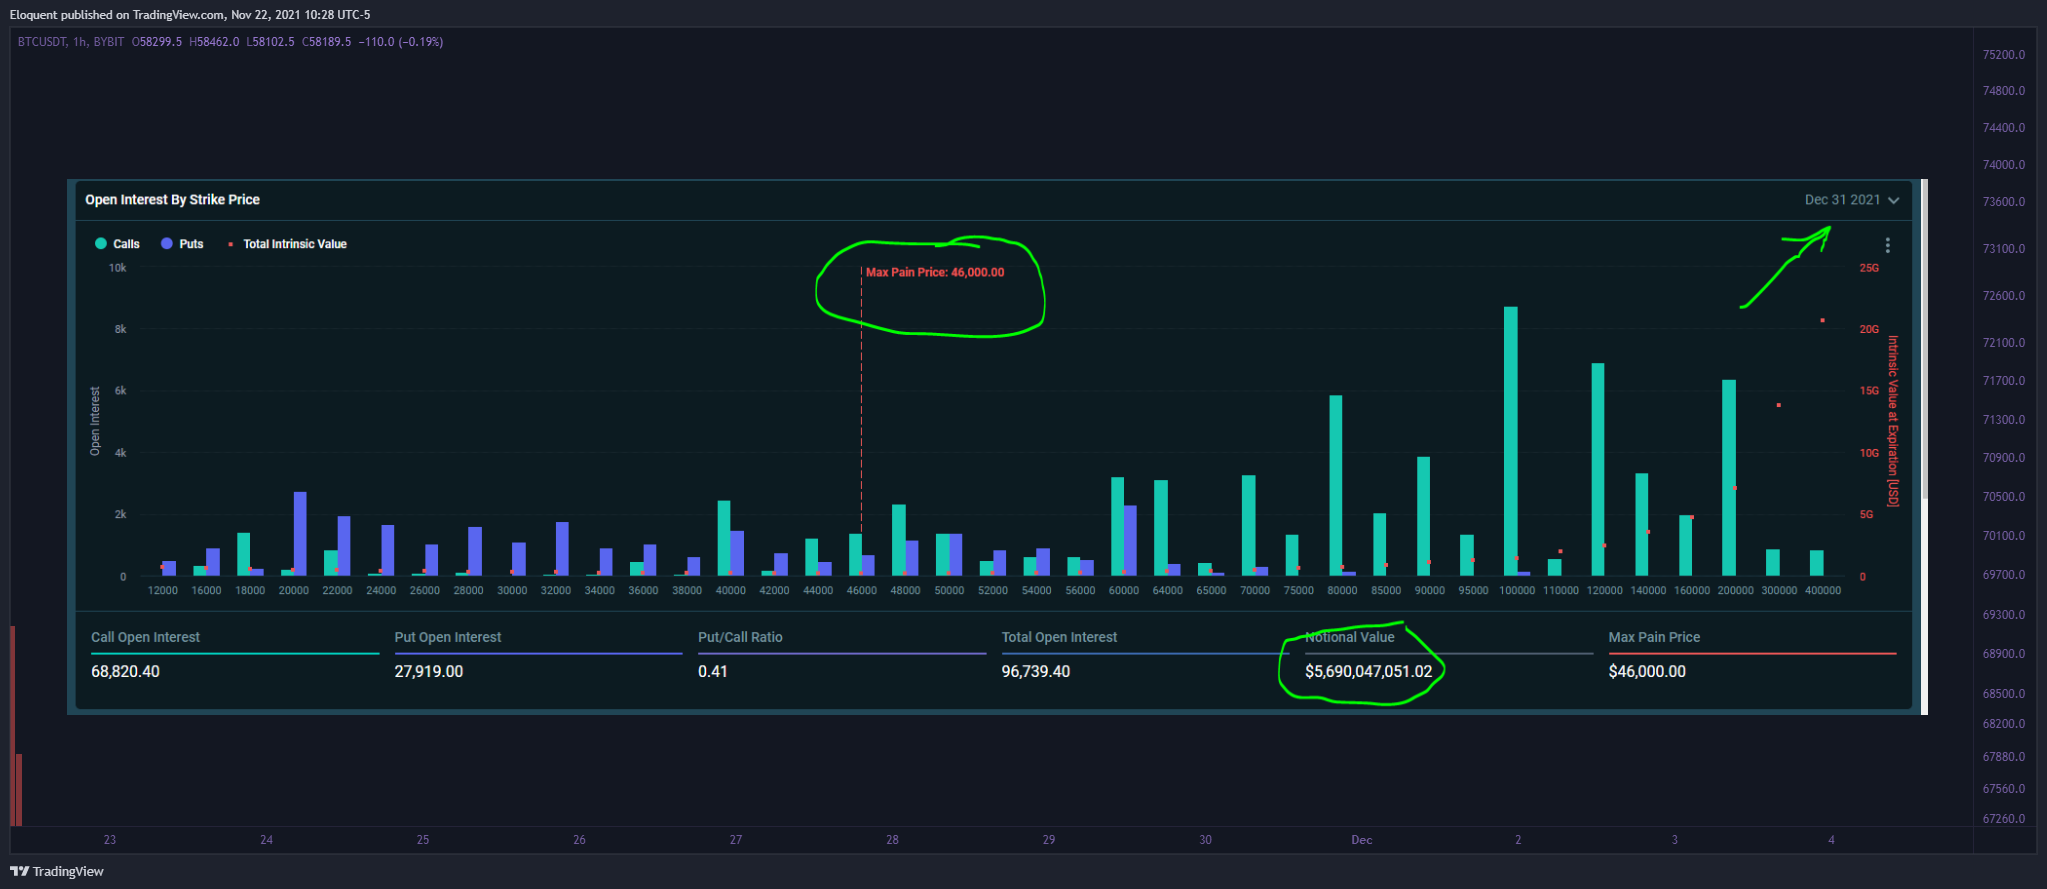Screen dimensions: 2047x889
Task: Click the panel's vertical scrollbar
Action: click(1924, 340)
